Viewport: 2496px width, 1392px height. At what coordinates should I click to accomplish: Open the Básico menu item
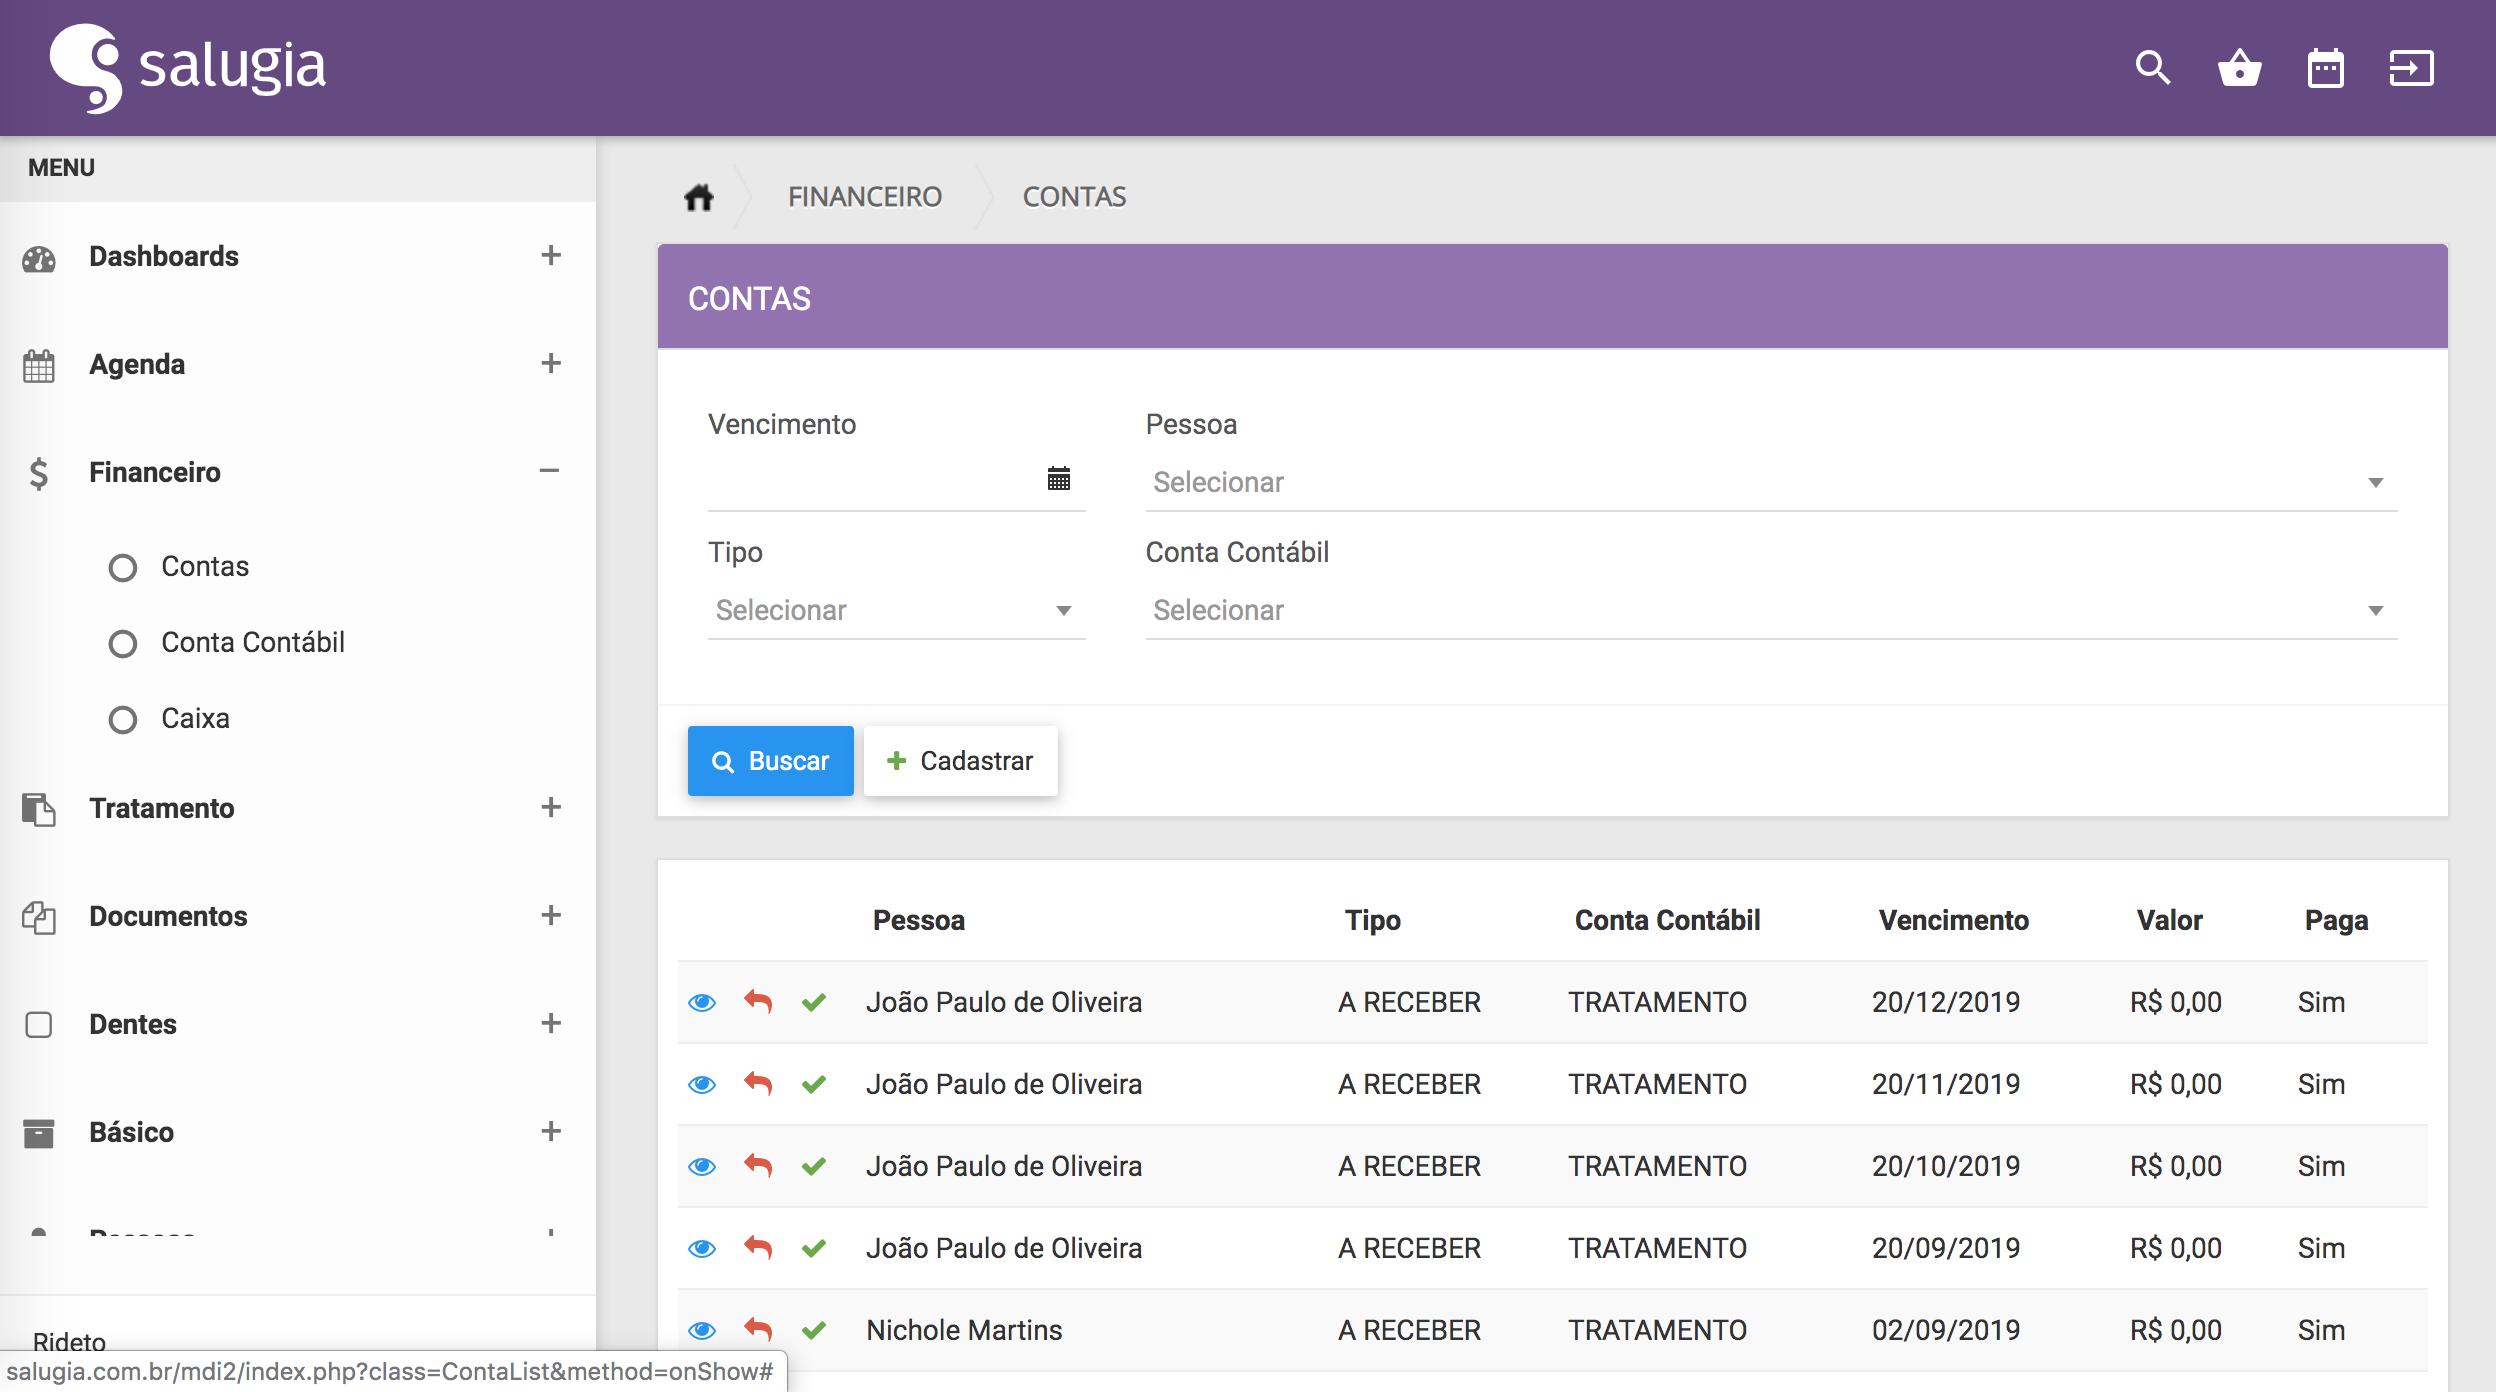pos(132,1132)
